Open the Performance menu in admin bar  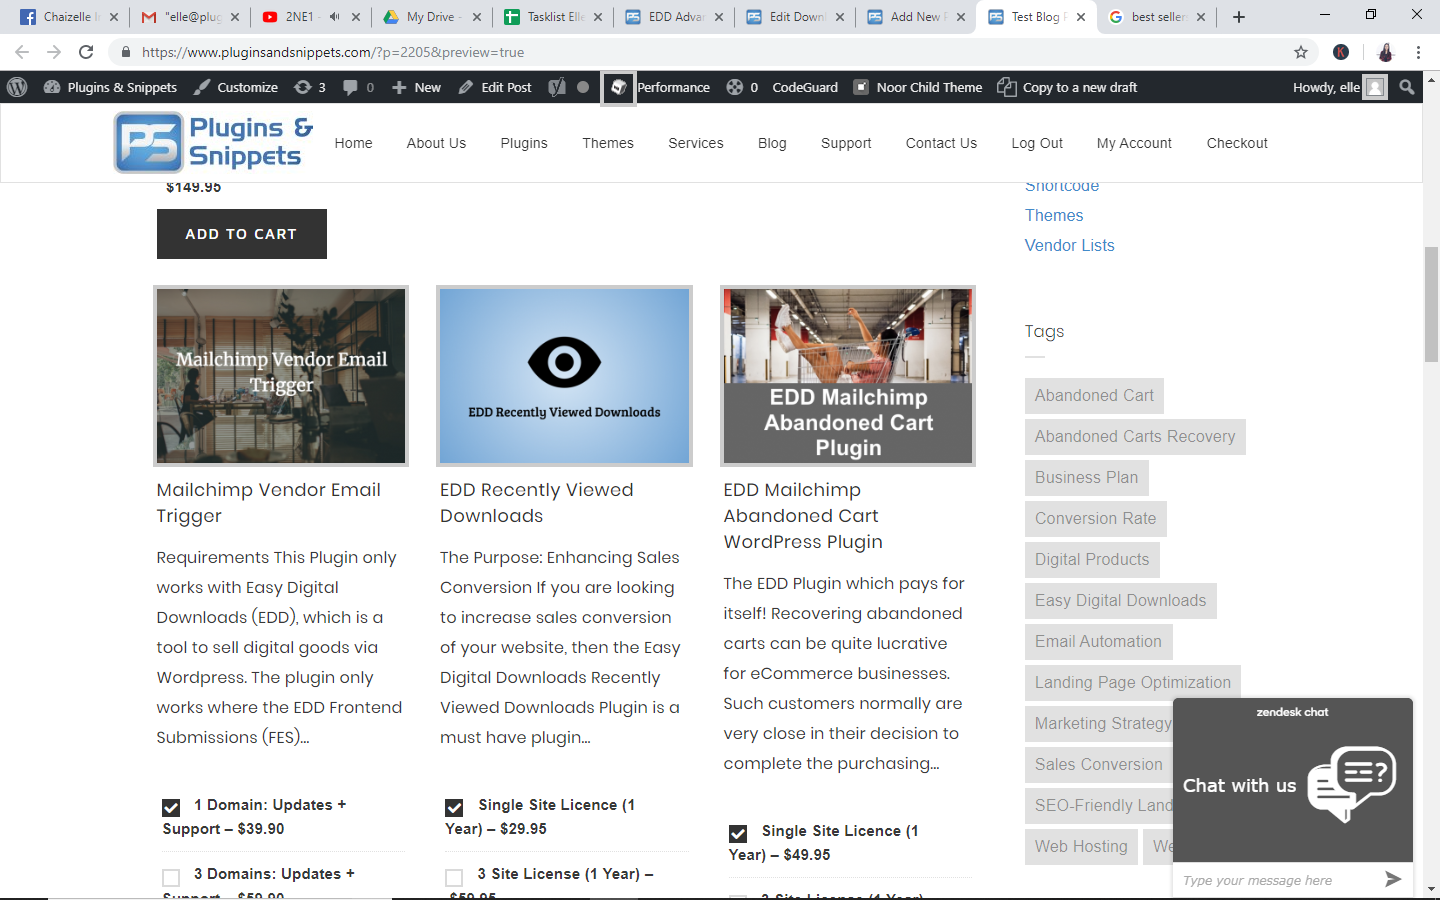pyautogui.click(x=673, y=87)
